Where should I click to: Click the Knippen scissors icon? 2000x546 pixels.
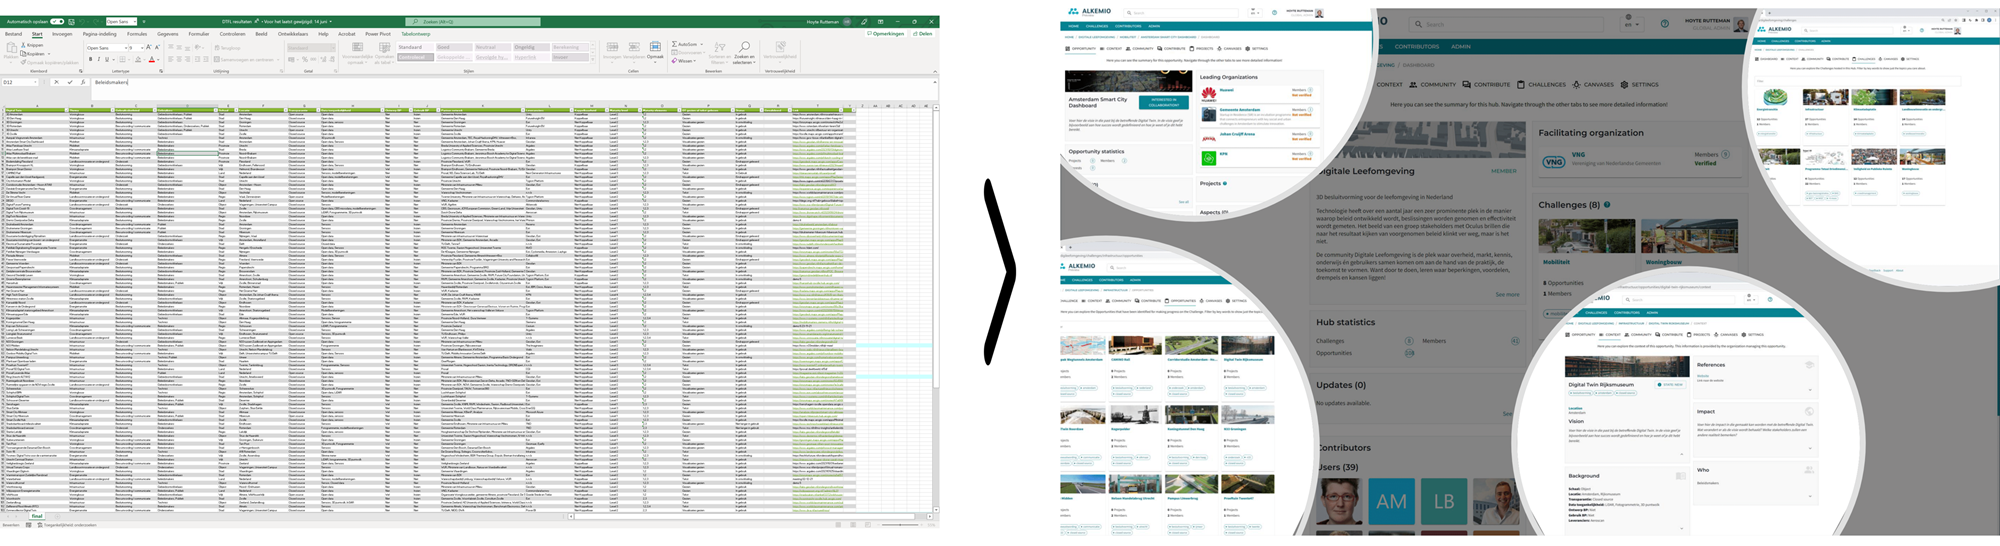(x=25, y=45)
